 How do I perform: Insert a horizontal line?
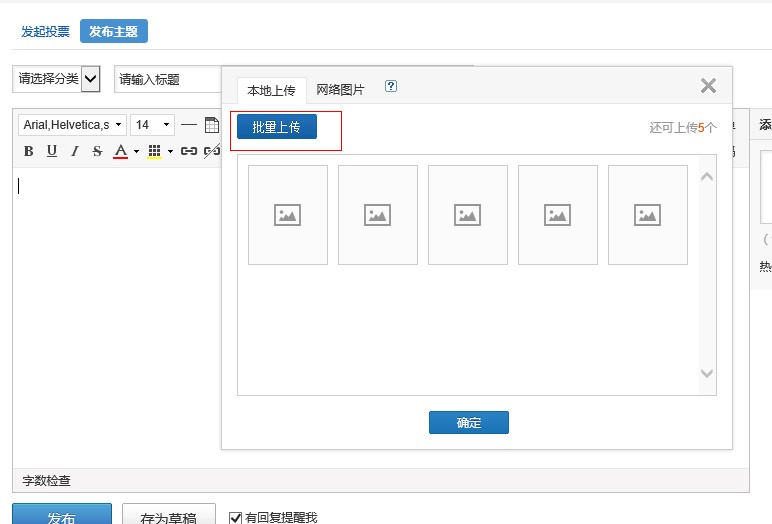(189, 125)
